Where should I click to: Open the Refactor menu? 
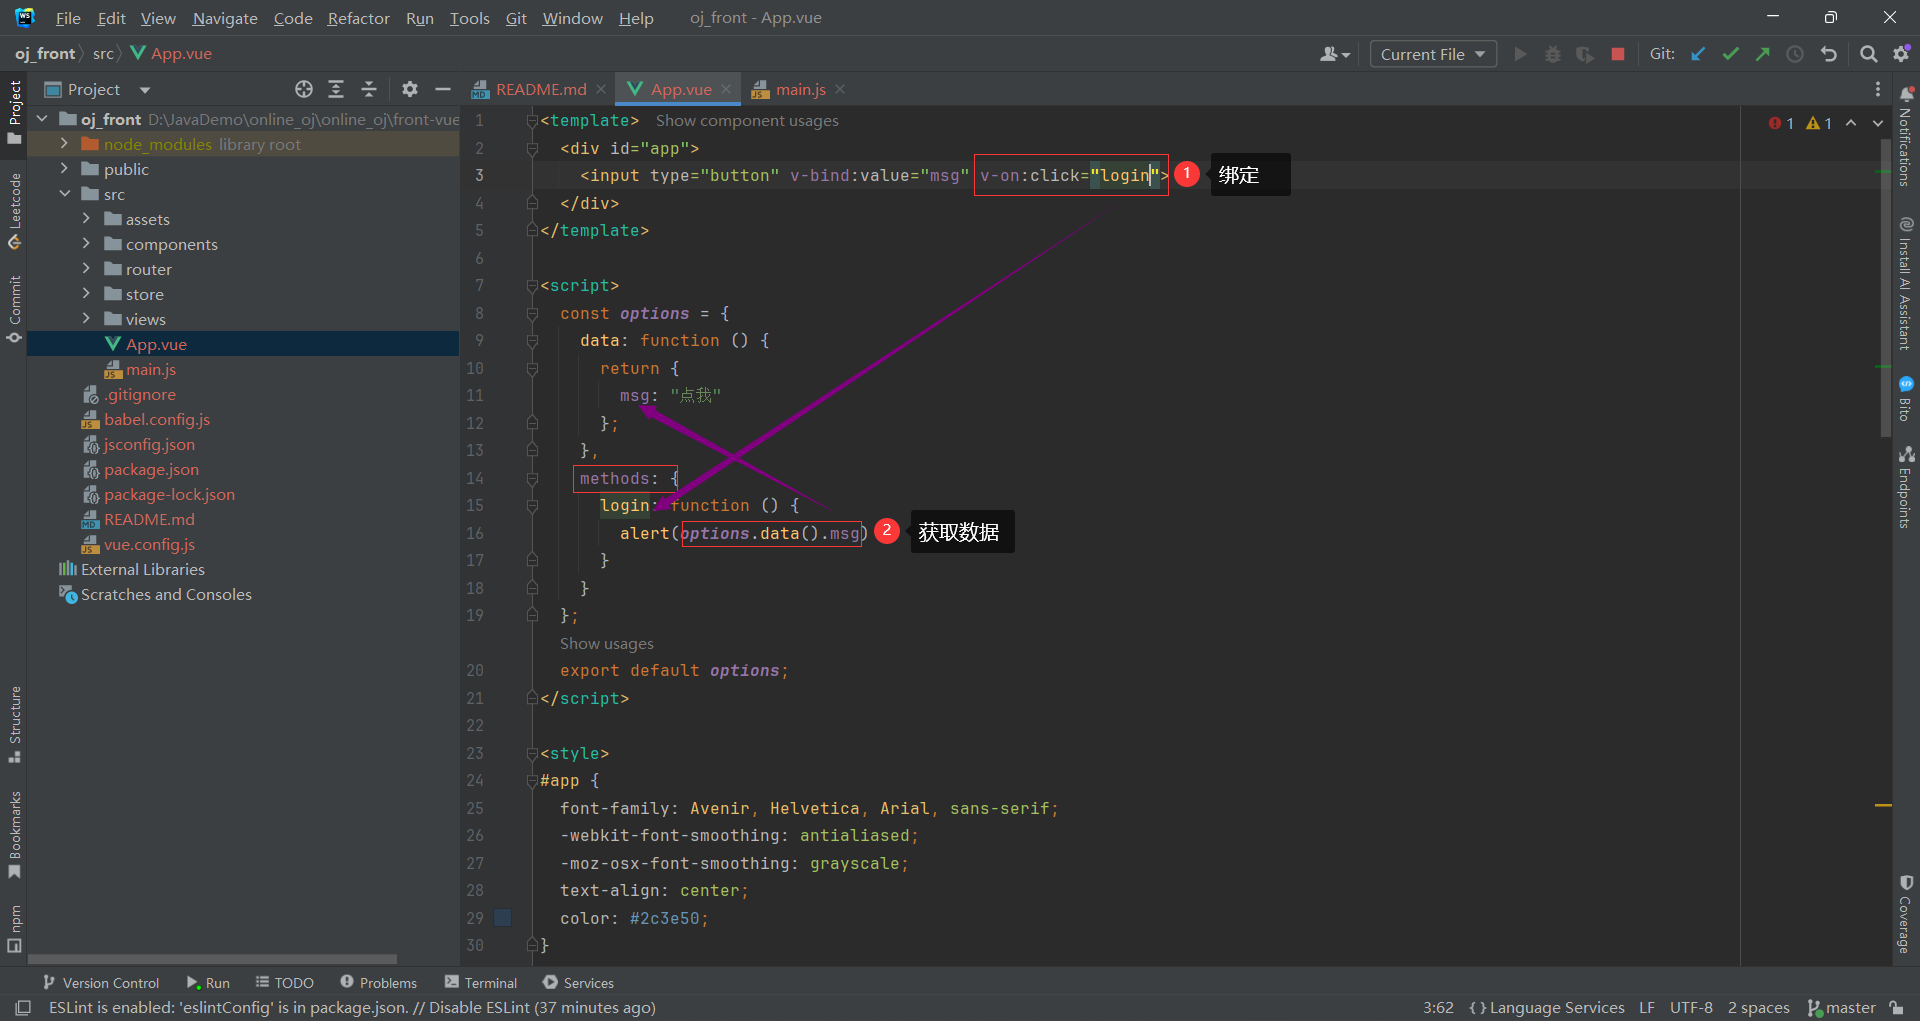(358, 18)
